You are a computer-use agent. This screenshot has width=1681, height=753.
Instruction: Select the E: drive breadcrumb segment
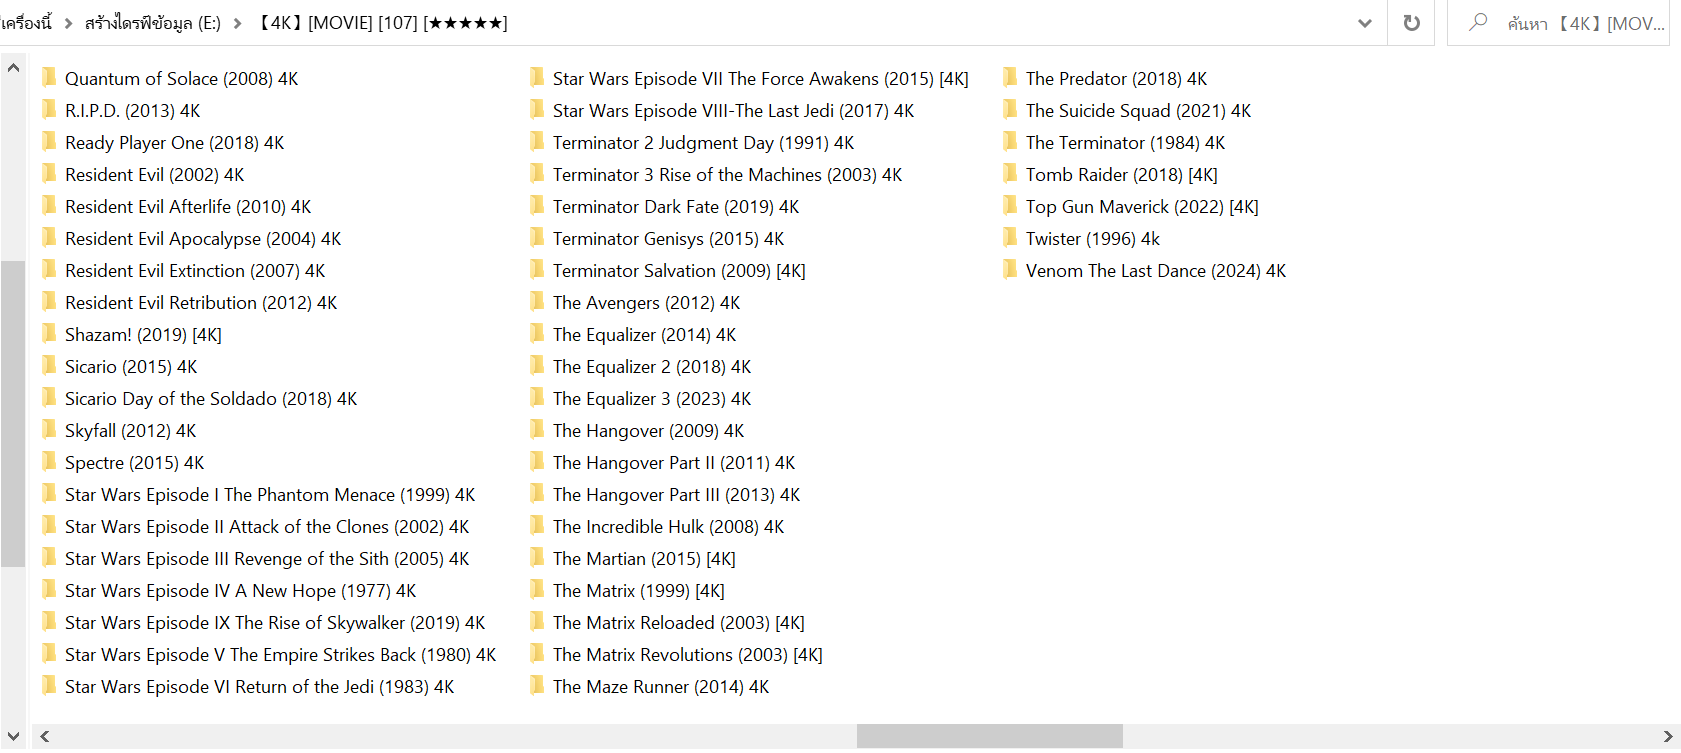pos(152,23)
